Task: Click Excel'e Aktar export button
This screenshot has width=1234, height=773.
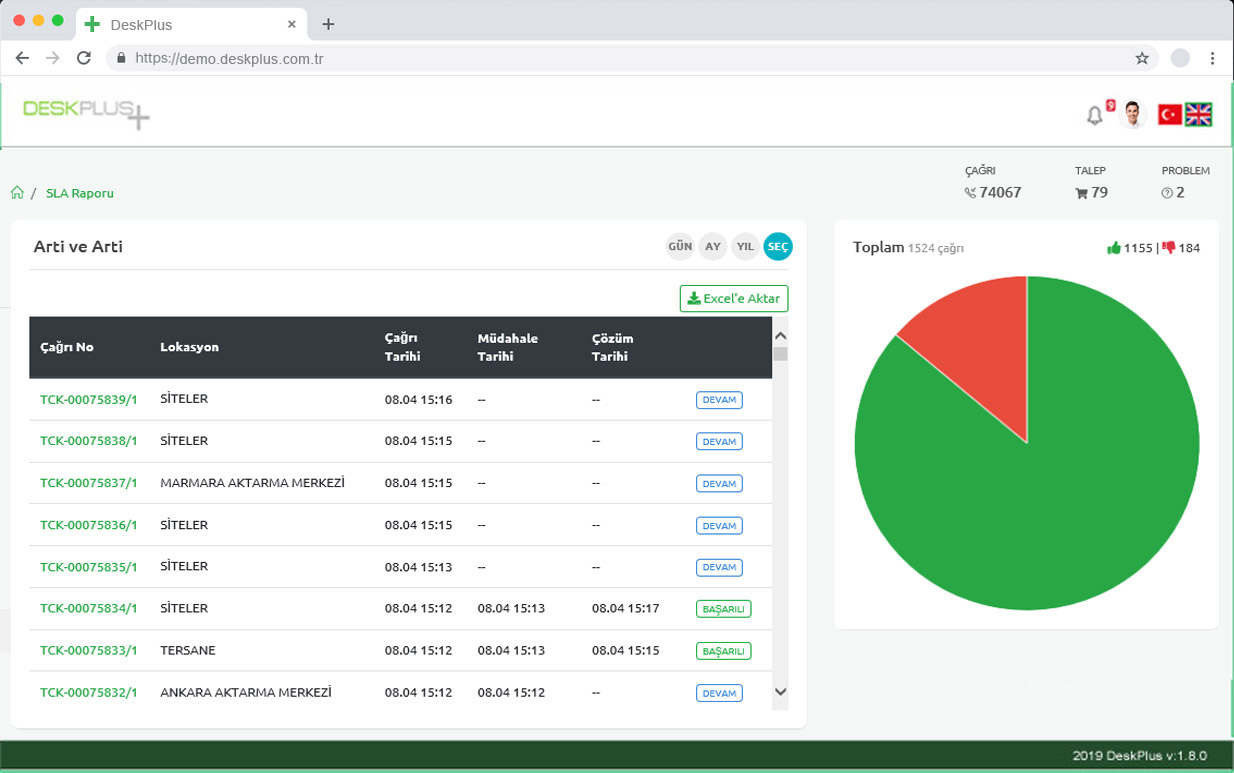Action: [734, 298]
